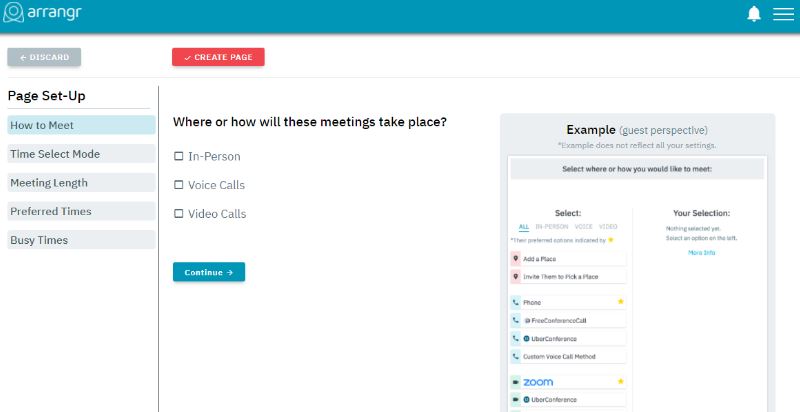Click the phone icon in the Phone row
Screen dimensions: 800x412
pos(515,301)
